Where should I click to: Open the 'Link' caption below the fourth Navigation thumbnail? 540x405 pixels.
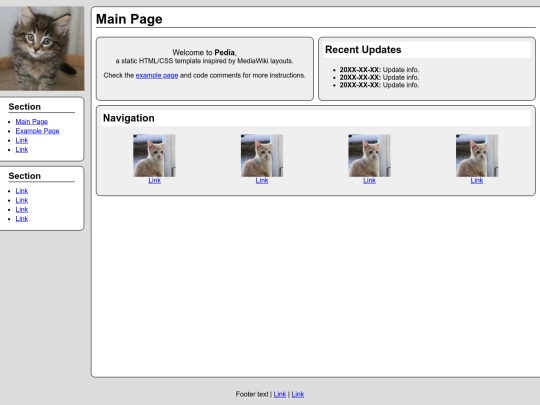click(477, 180)
